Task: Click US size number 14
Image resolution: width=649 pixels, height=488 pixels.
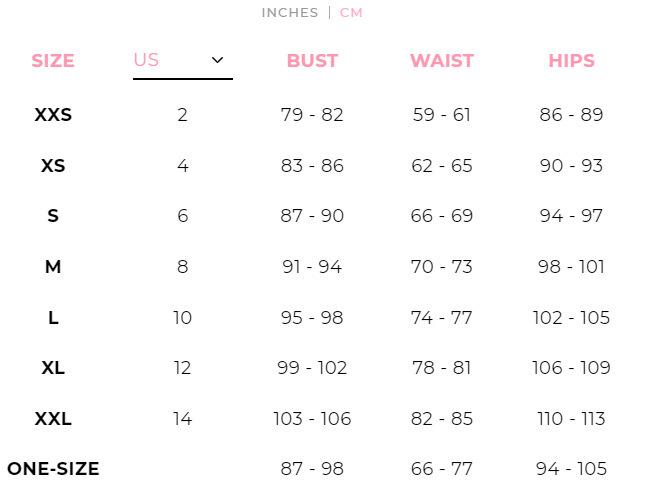Action: click(183, 418)
